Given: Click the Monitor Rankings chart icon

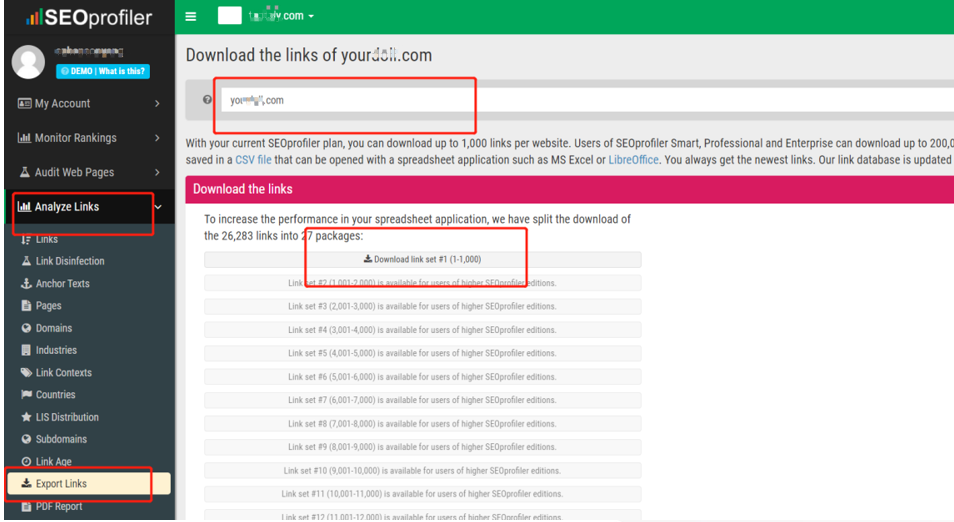Looking at the screenshot, I should [24, 137].
